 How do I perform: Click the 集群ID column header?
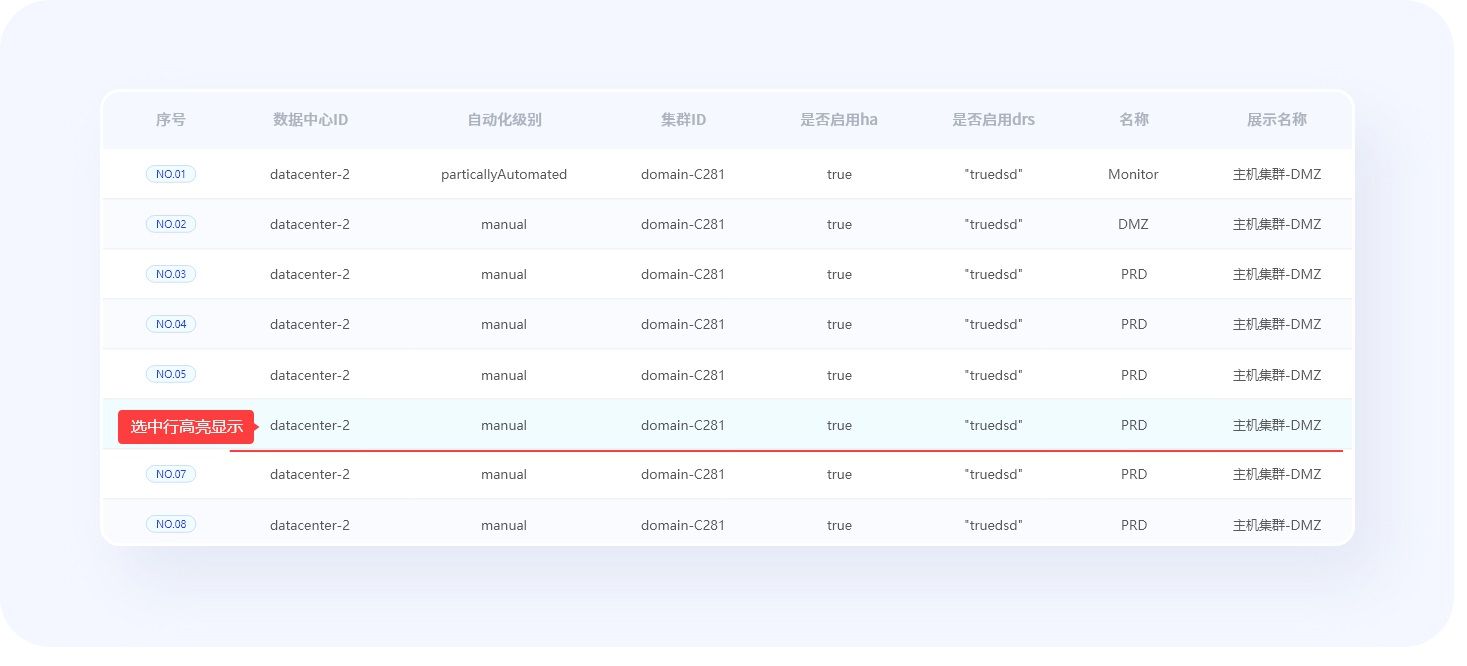[x=683, y=120]
